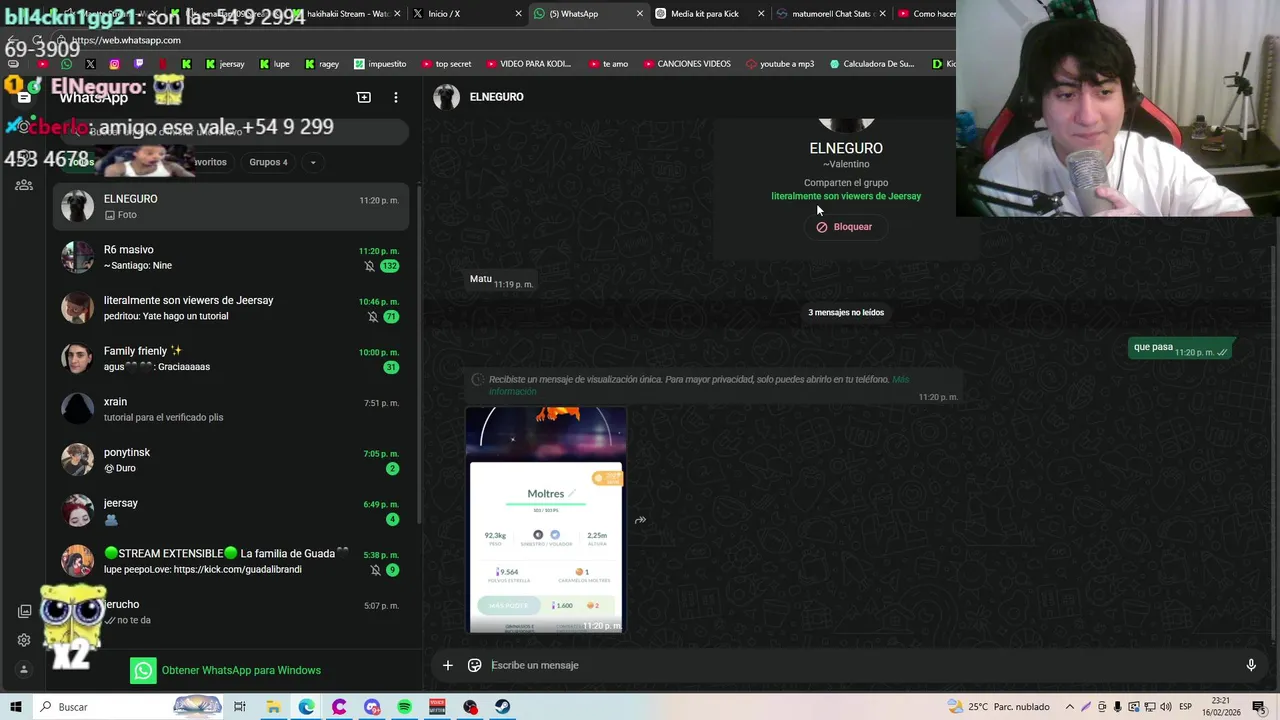Switch to 'Media kit para Kick' browser tab
1280x720 pixels.
click(710, 14)
